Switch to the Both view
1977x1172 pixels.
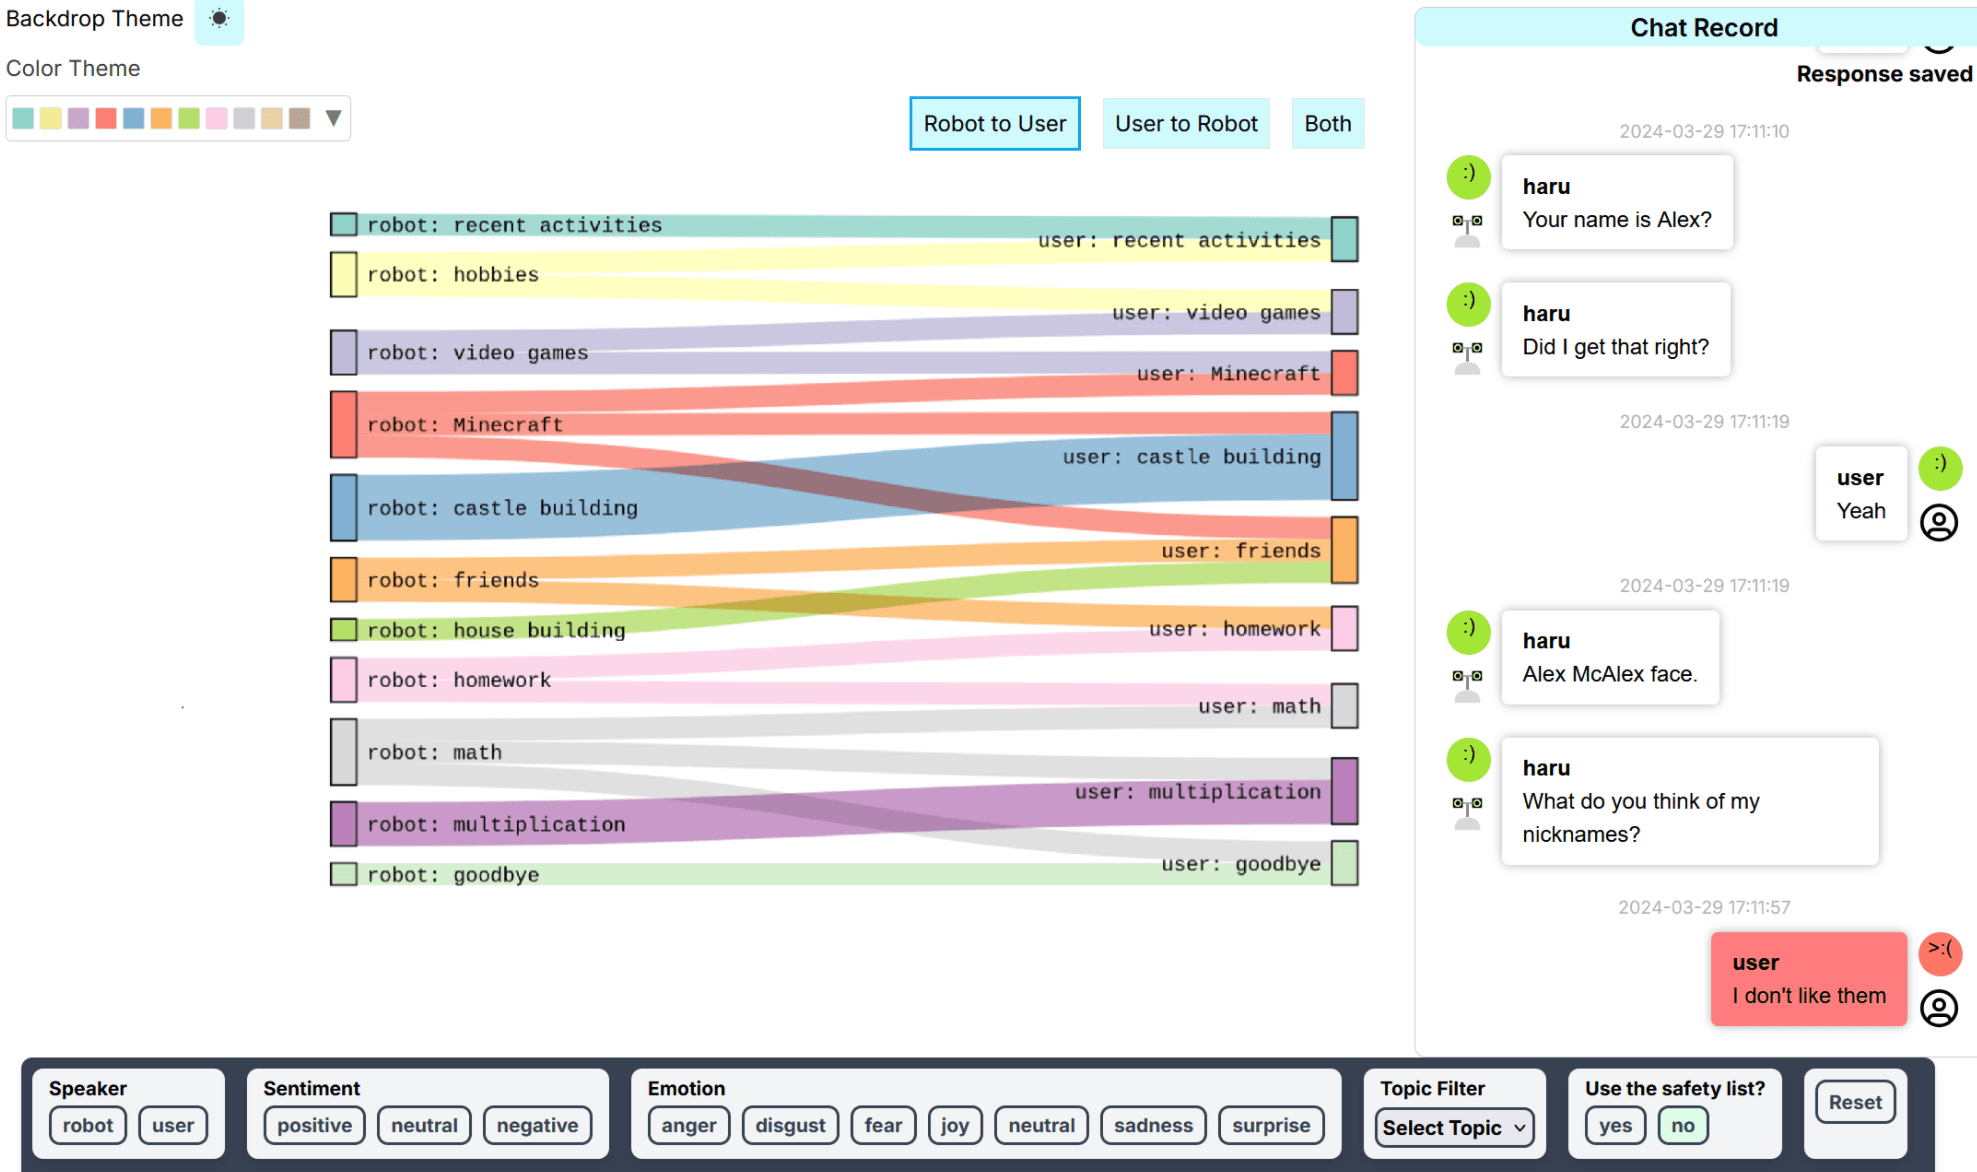click(x=1327, y=124)
